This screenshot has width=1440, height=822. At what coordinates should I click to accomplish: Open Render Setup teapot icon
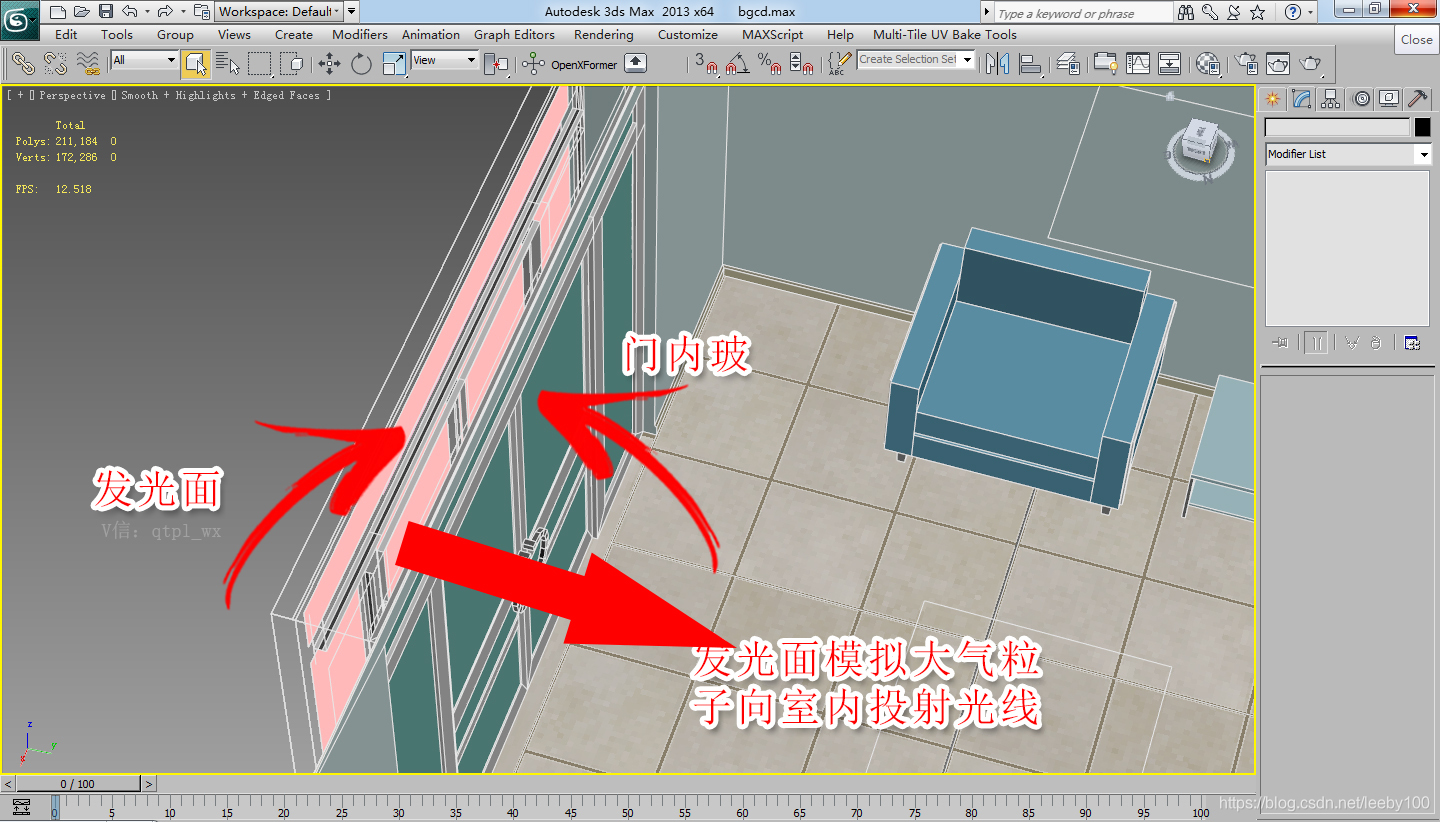[1246, 64]
